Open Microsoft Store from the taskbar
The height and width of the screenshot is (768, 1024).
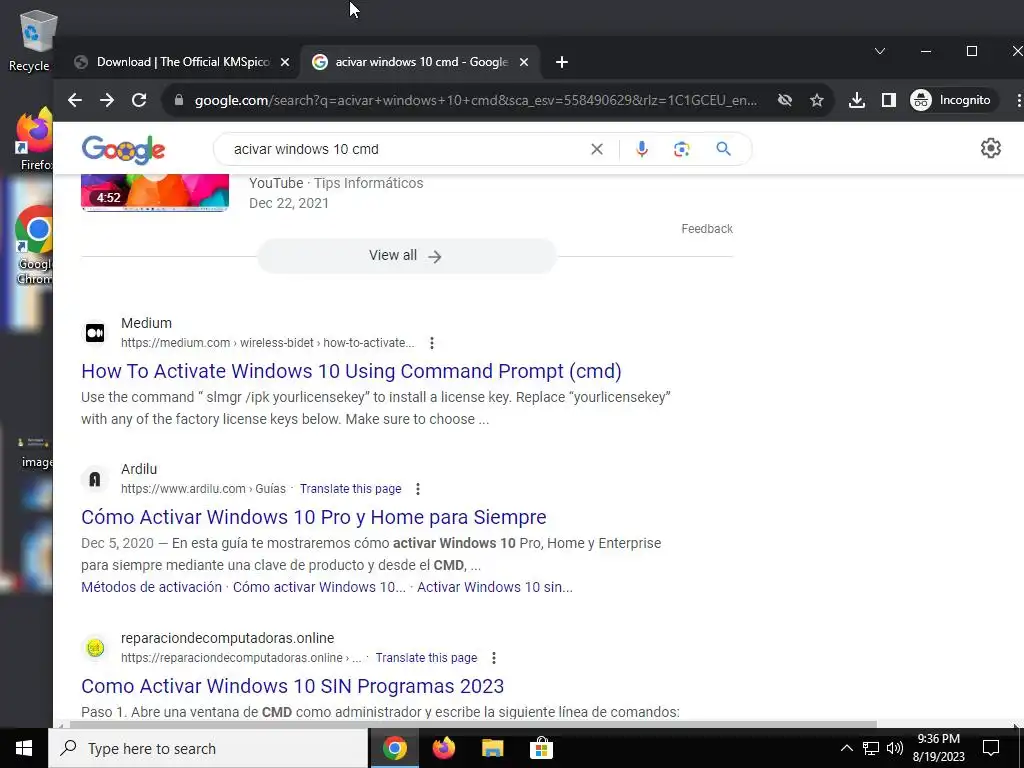541,748
